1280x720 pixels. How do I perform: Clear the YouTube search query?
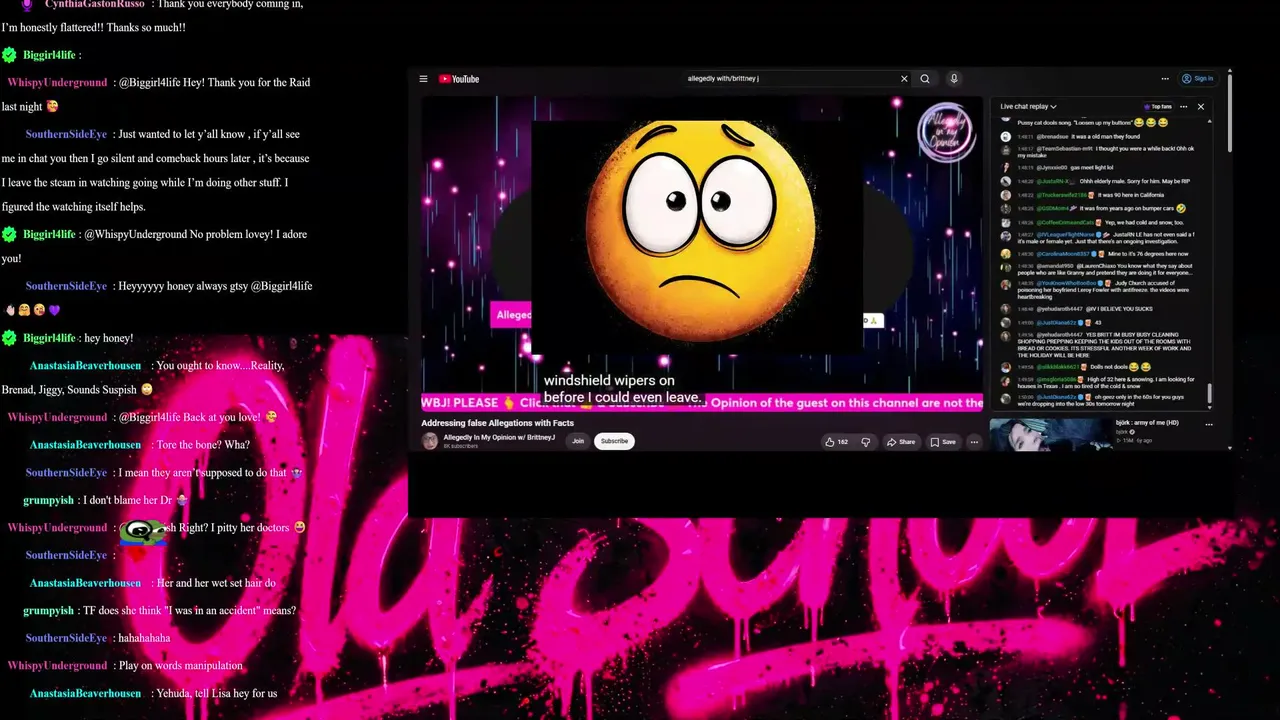904,79
